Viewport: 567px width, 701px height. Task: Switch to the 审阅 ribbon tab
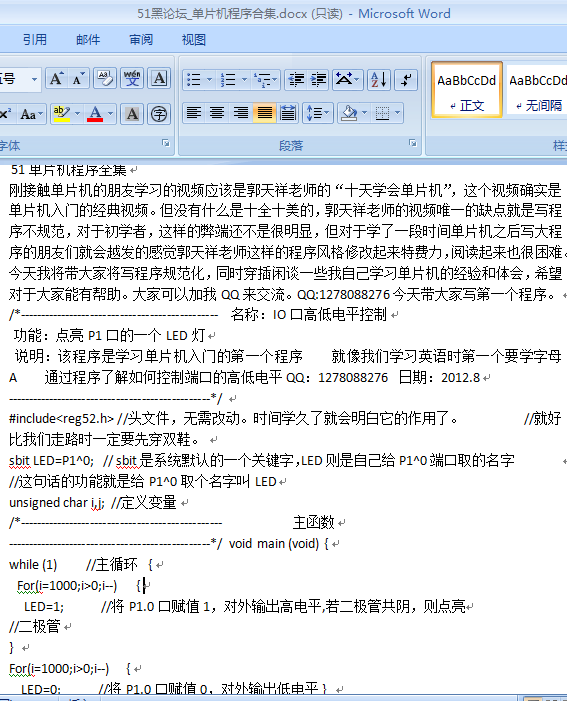pos(141,40)
